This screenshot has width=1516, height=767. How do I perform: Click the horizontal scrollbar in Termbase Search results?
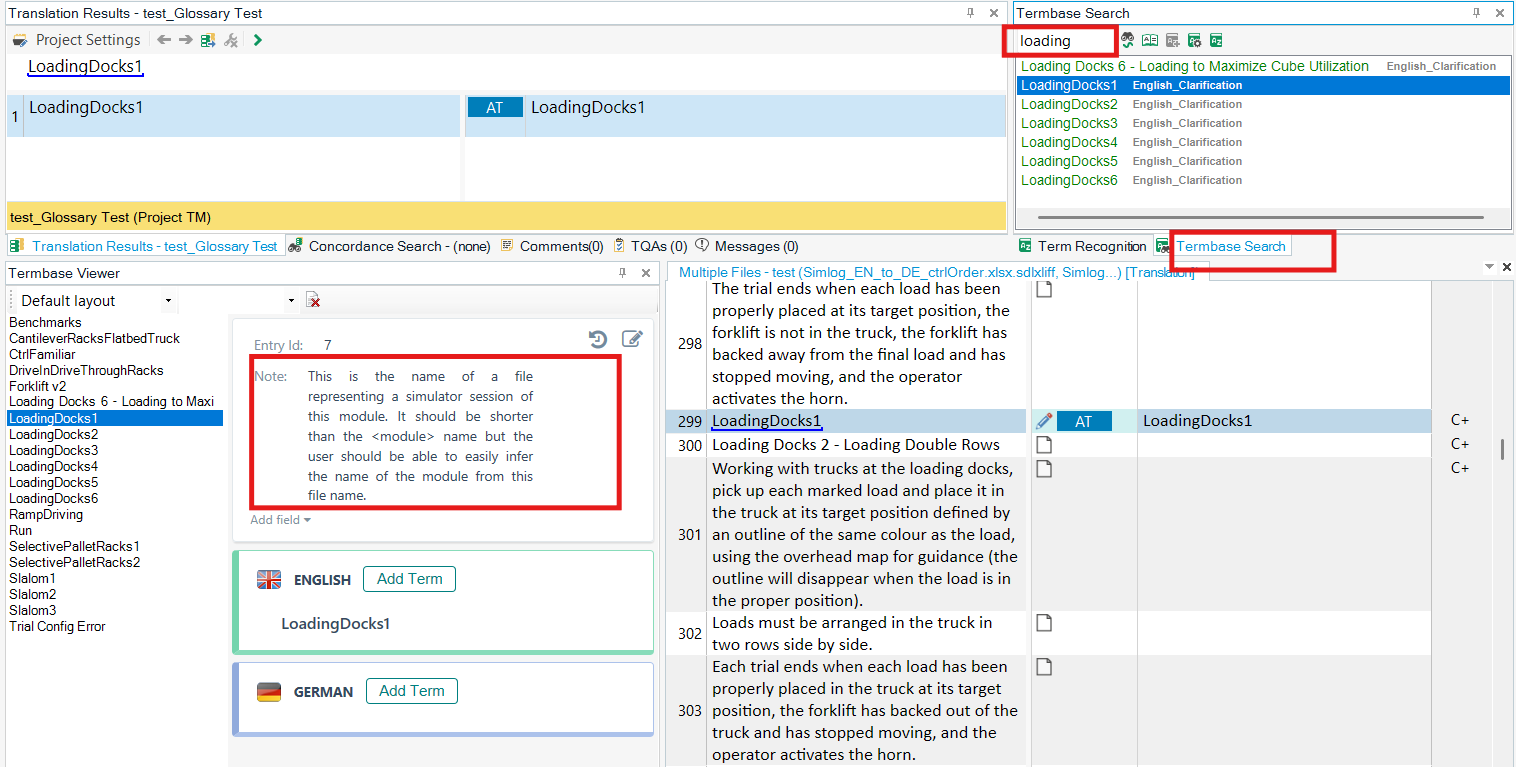[x=1260, y=217]
